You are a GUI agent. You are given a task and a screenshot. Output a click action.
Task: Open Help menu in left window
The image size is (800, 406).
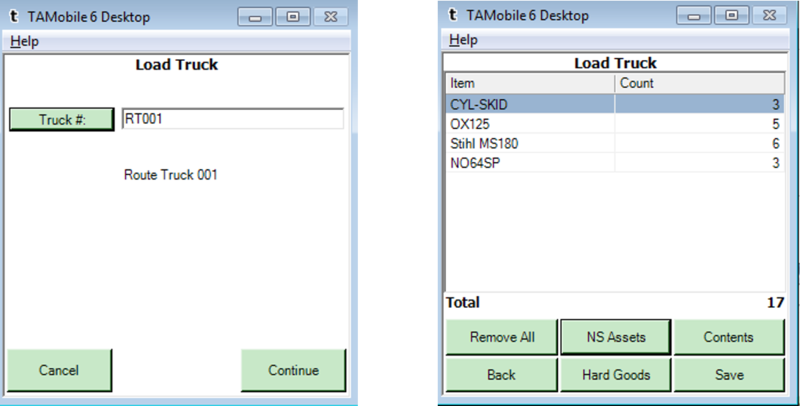tap(24, 41)
